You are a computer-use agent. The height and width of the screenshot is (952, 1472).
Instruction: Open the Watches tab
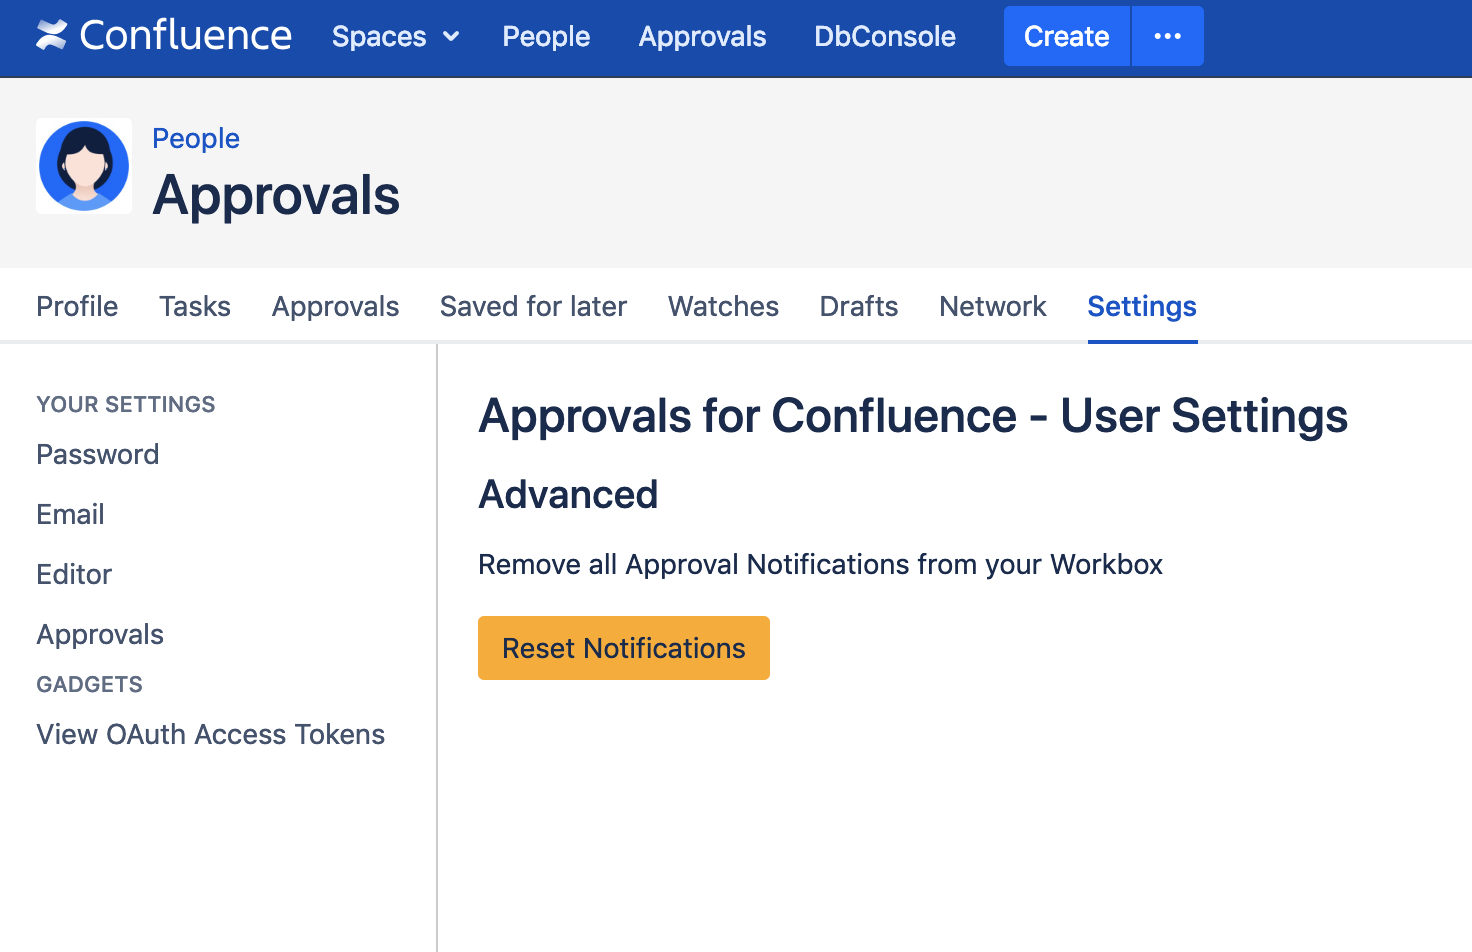point(723,306)
